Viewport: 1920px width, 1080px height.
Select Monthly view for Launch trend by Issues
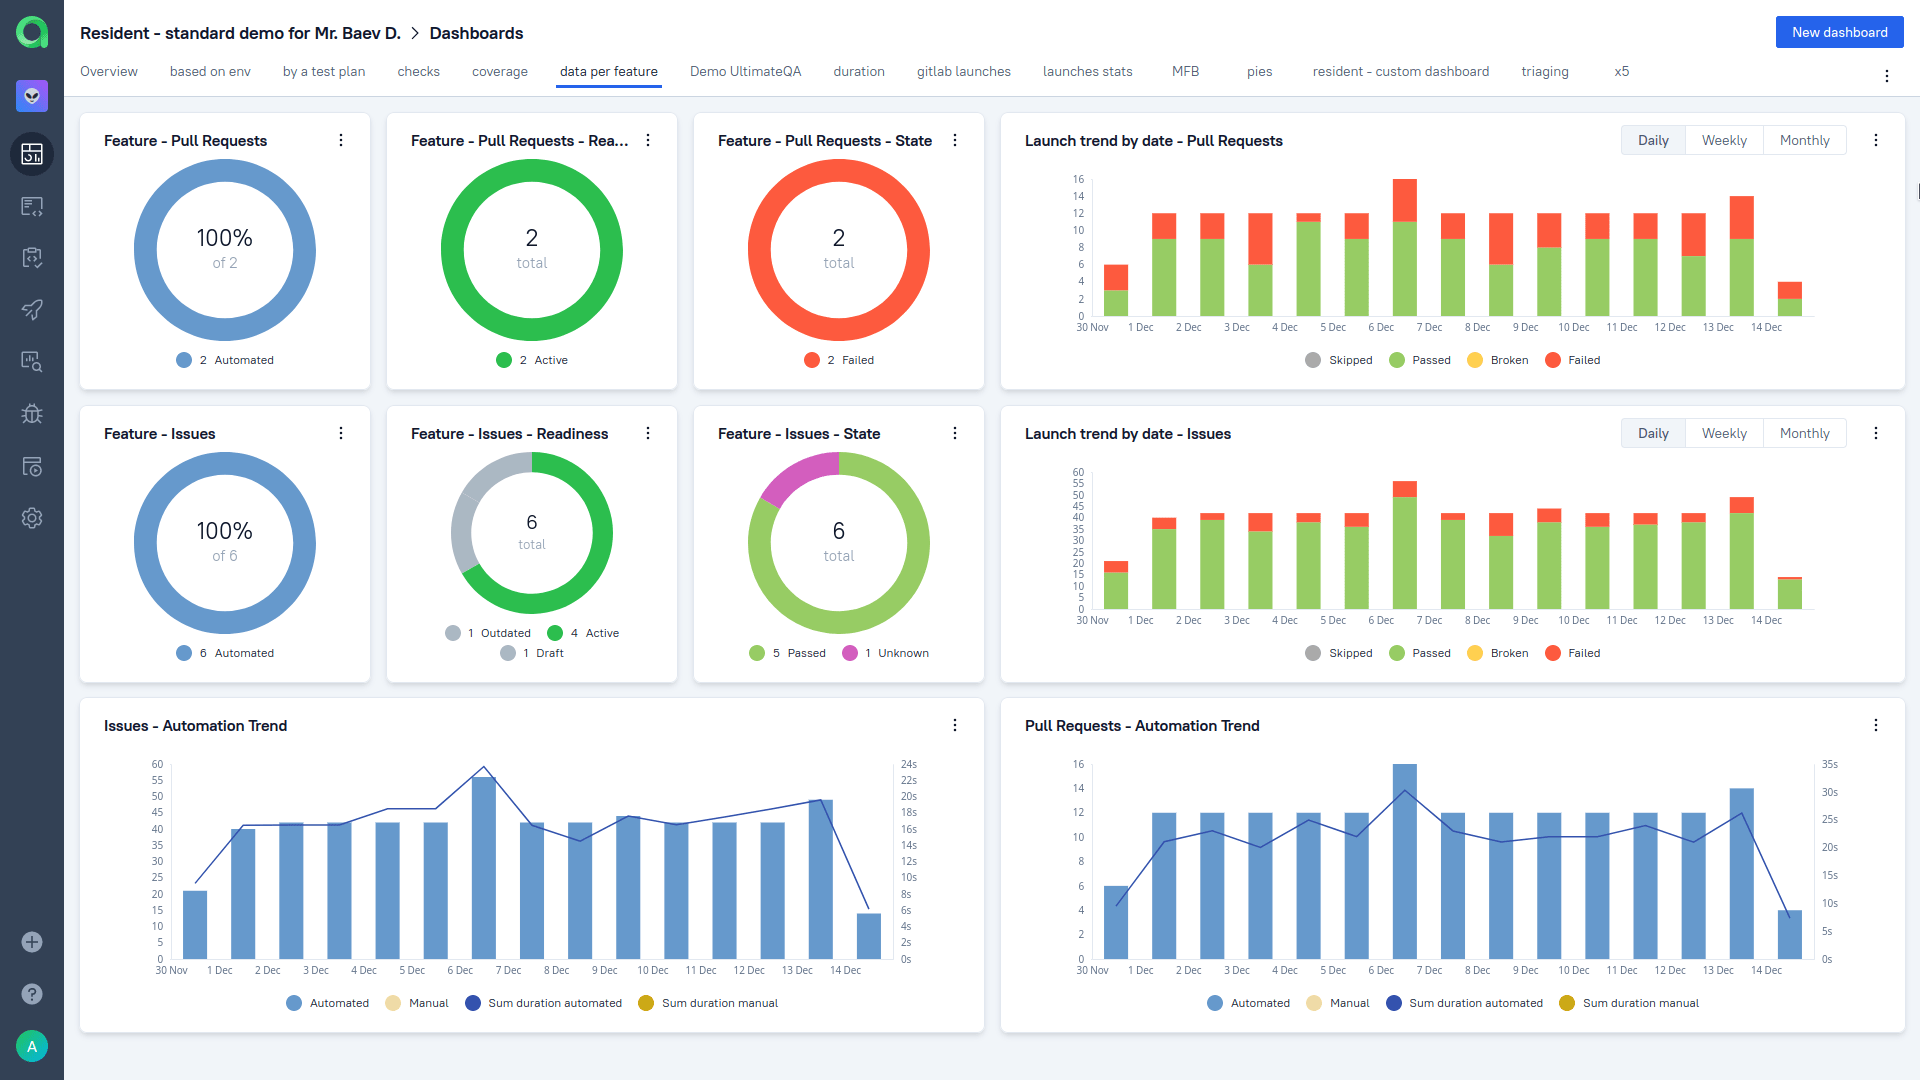click(x=1805, y=433)
